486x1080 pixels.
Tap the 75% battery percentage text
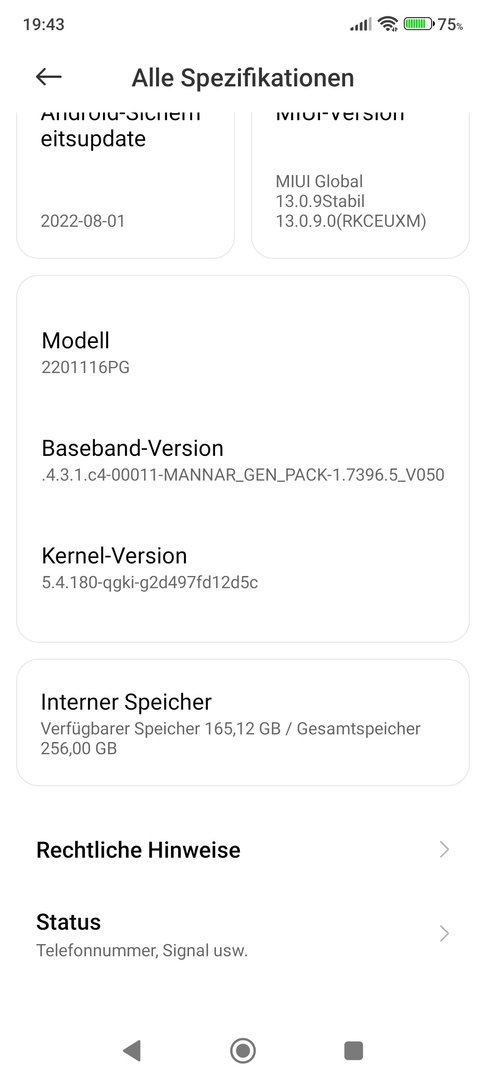[451, 24]
